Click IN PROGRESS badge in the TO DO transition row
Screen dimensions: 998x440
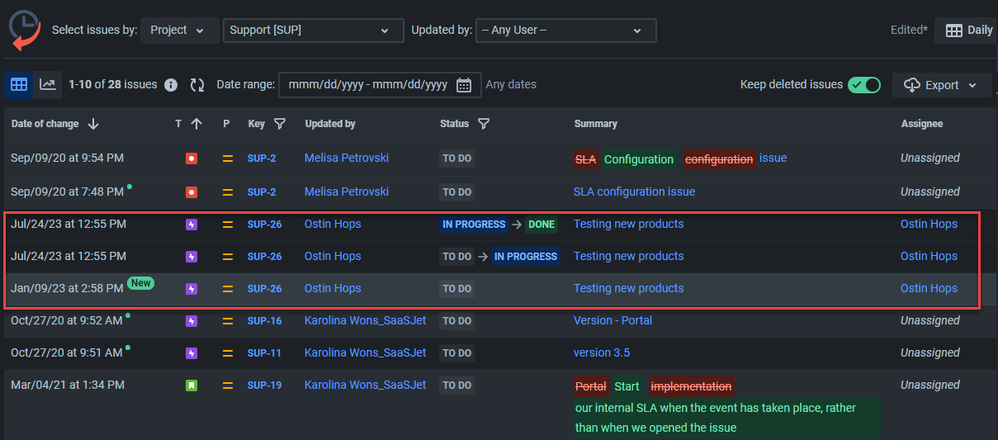tap(526, 257)
